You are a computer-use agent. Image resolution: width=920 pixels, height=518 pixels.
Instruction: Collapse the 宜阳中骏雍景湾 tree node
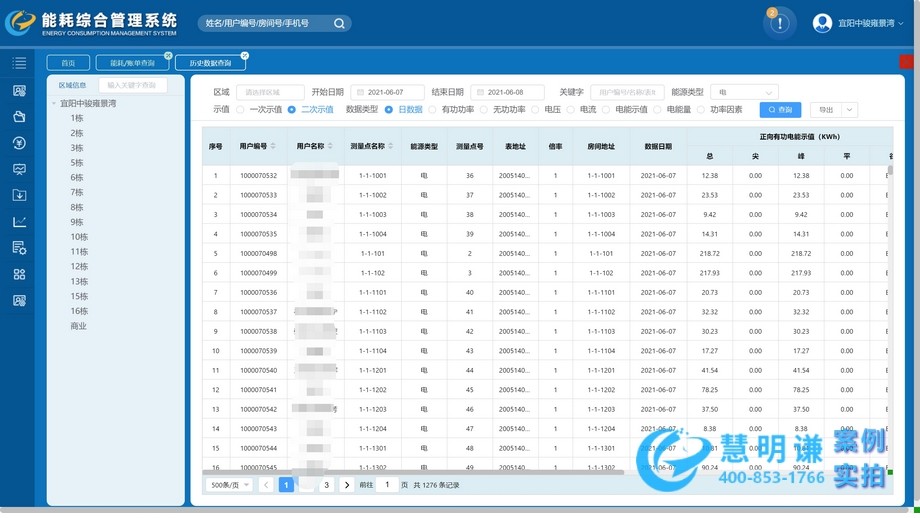[54, 103]
